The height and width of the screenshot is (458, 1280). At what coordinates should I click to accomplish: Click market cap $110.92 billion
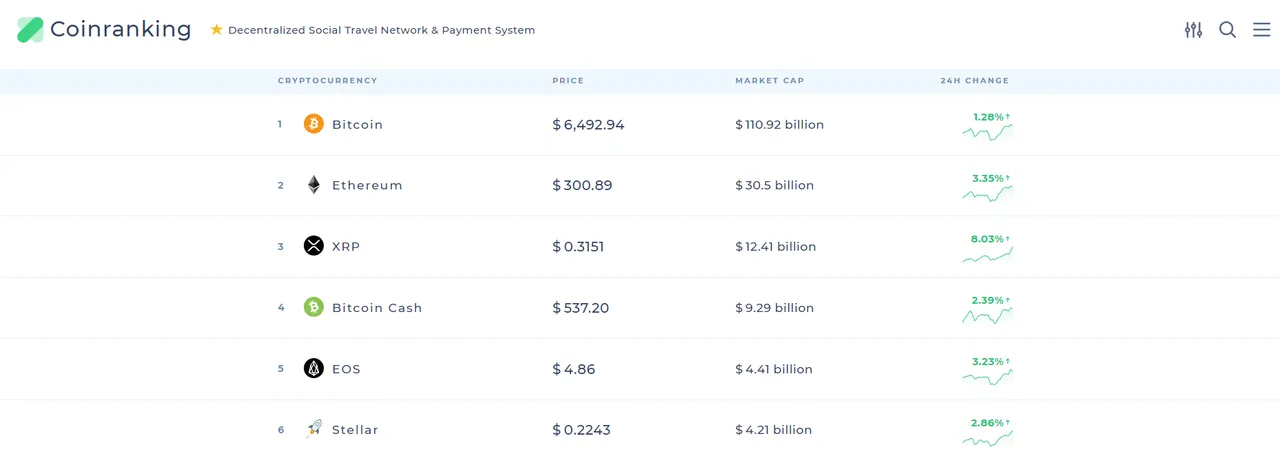point(779,125)
